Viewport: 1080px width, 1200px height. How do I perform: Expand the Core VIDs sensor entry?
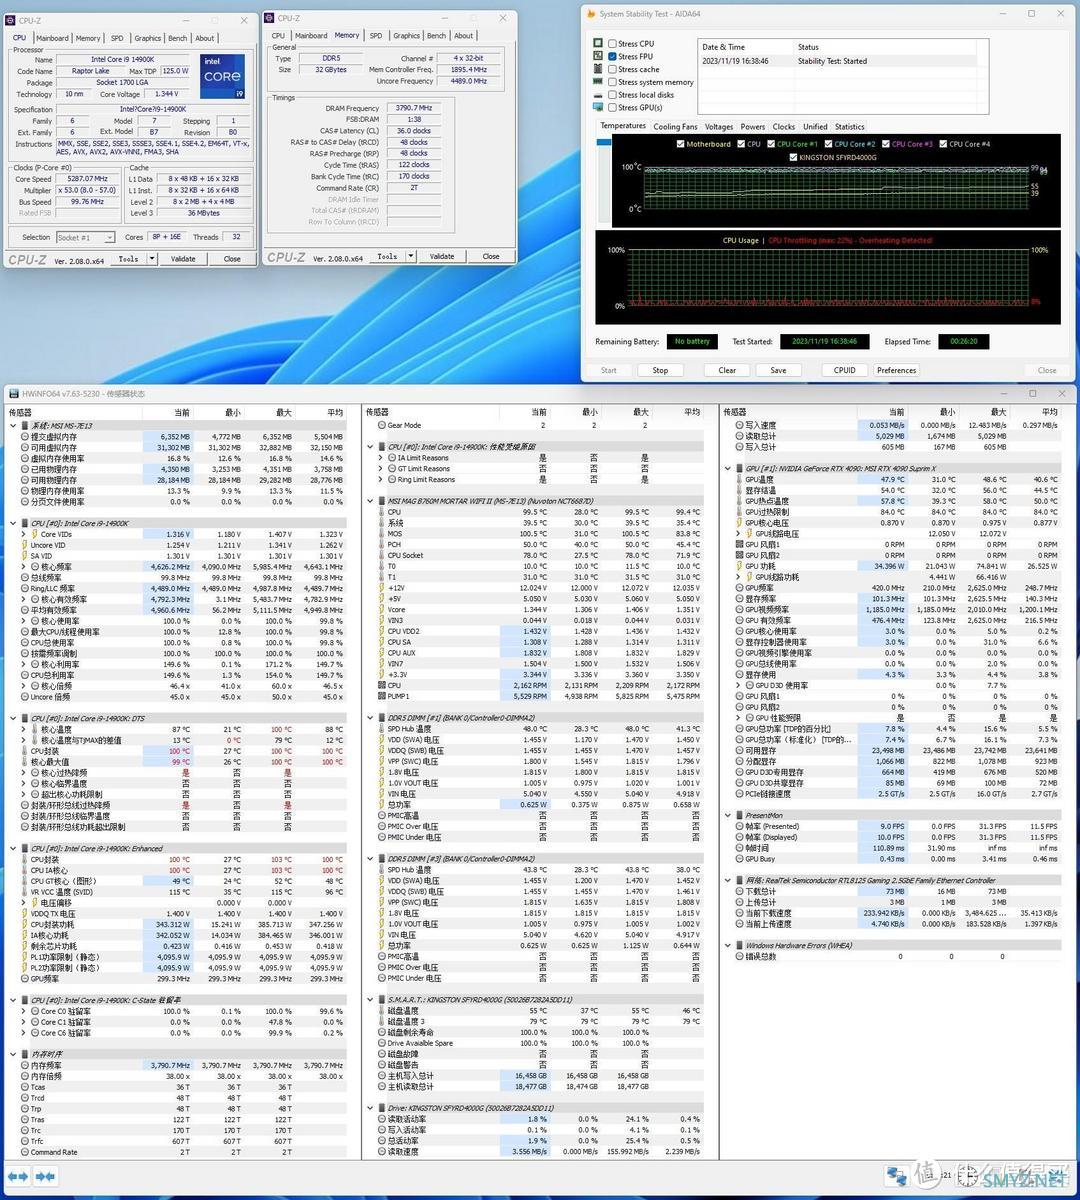(x=24, y=535)
